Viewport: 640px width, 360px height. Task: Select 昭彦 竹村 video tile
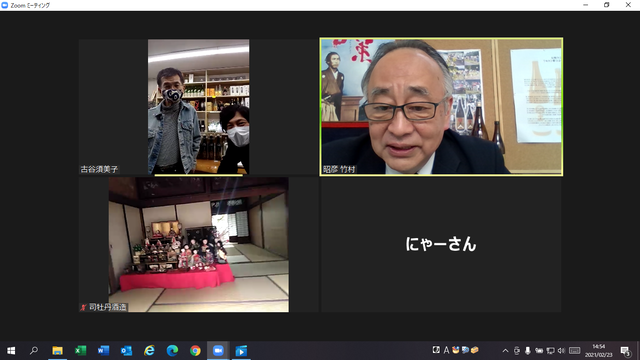pos(441,107)
